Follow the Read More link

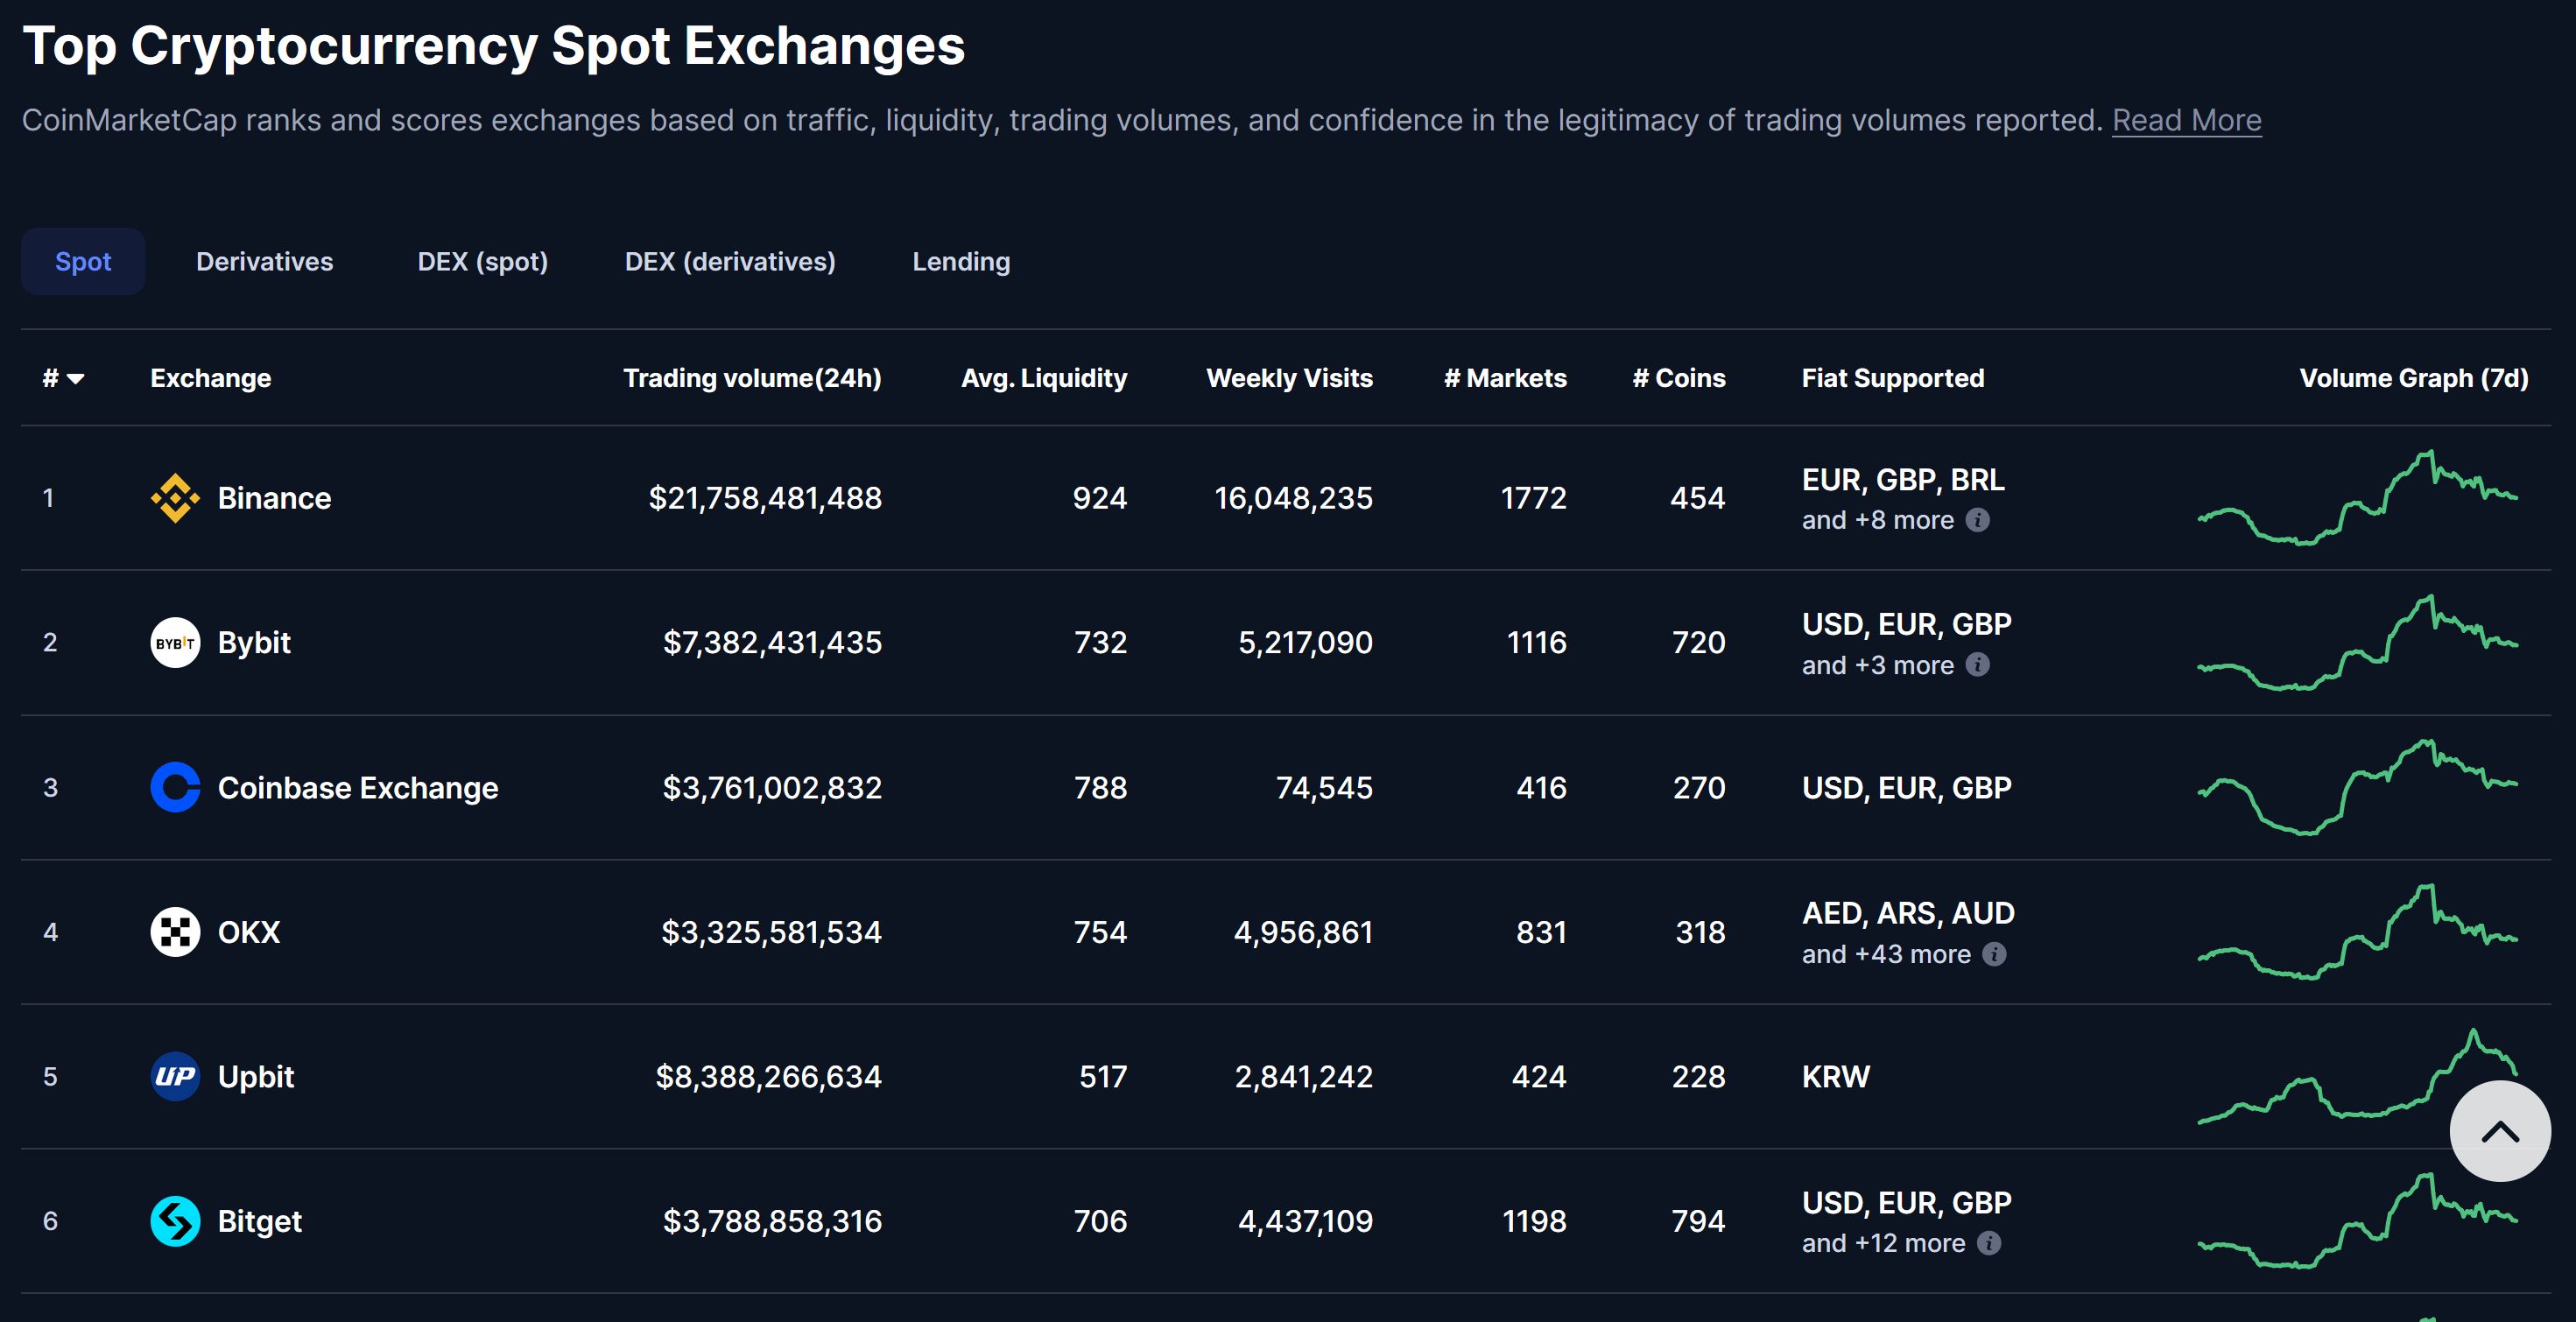click(2186, 120)
